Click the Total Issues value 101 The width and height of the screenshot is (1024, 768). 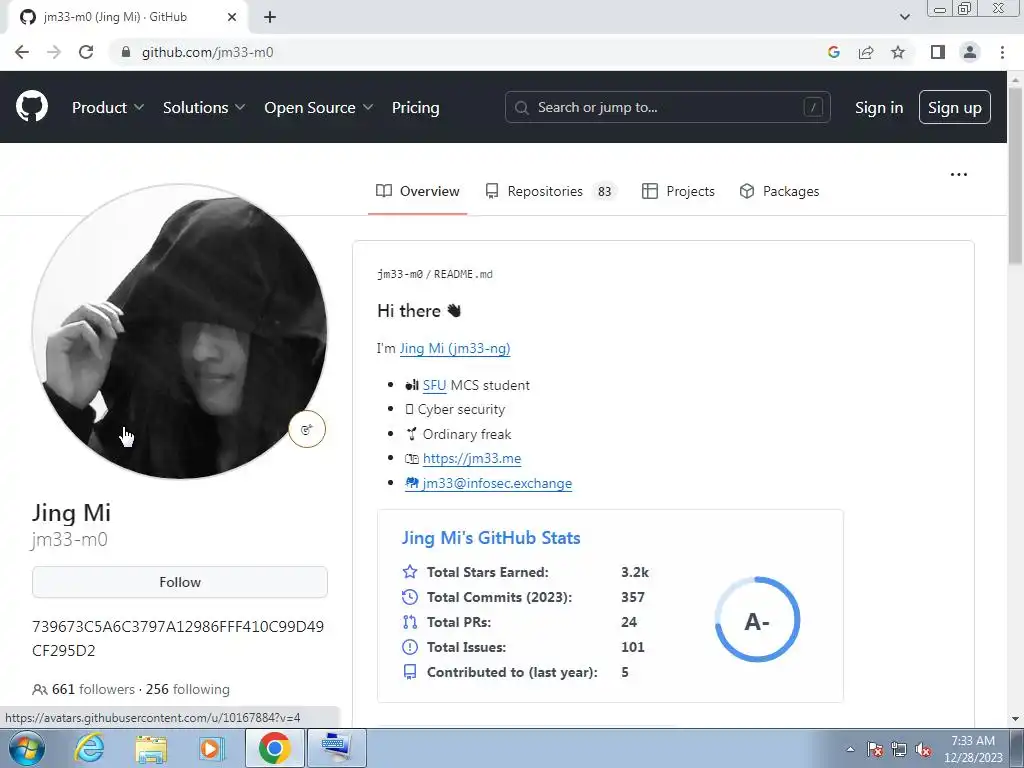coord(633,647)
